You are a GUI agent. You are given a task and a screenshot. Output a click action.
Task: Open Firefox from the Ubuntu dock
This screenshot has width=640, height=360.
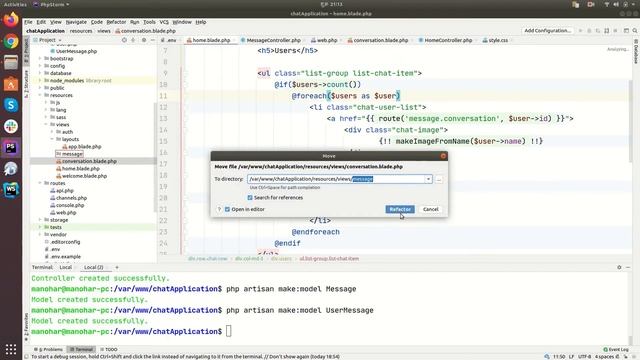11,20
